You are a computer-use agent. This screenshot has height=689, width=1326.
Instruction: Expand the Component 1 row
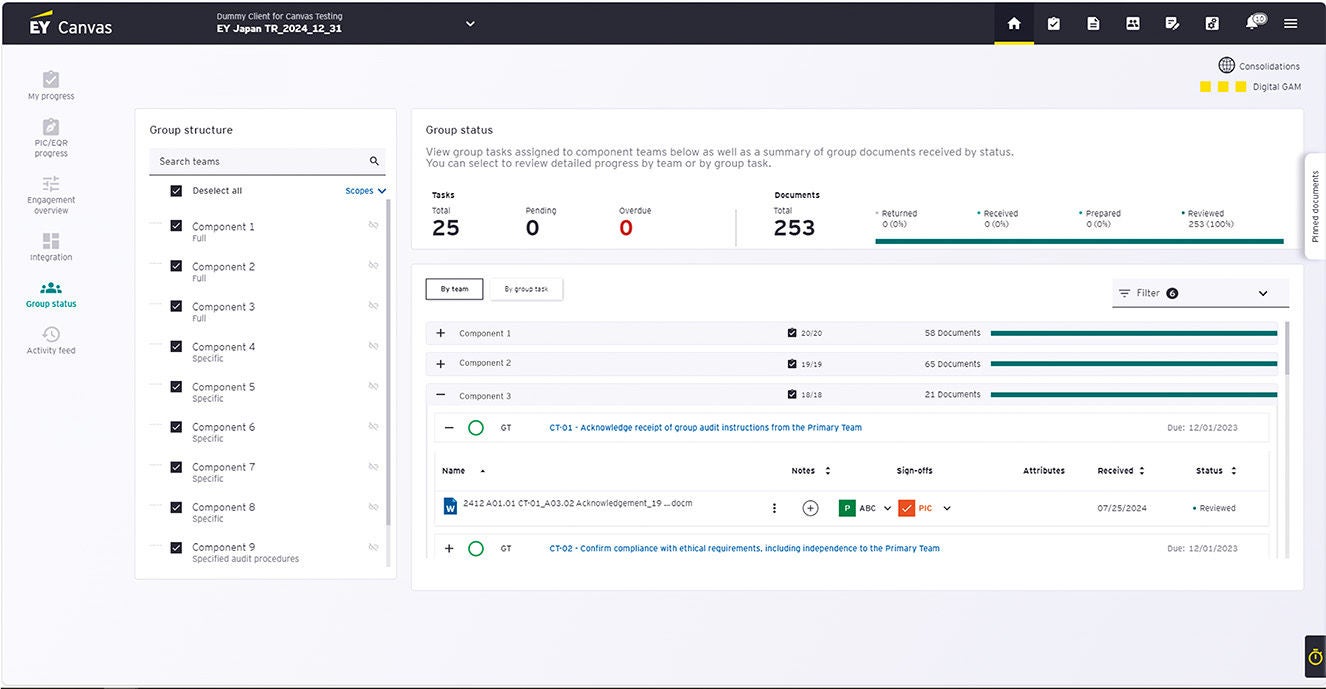(441, 333)
